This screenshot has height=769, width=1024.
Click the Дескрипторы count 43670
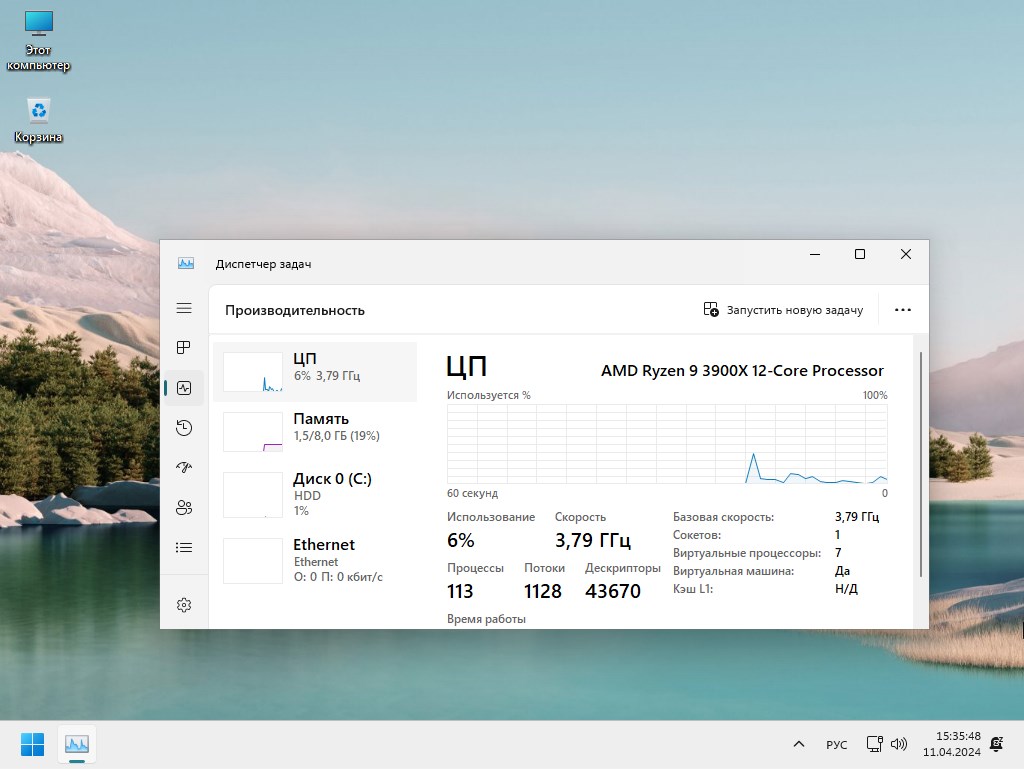click(x=613, y=591)
